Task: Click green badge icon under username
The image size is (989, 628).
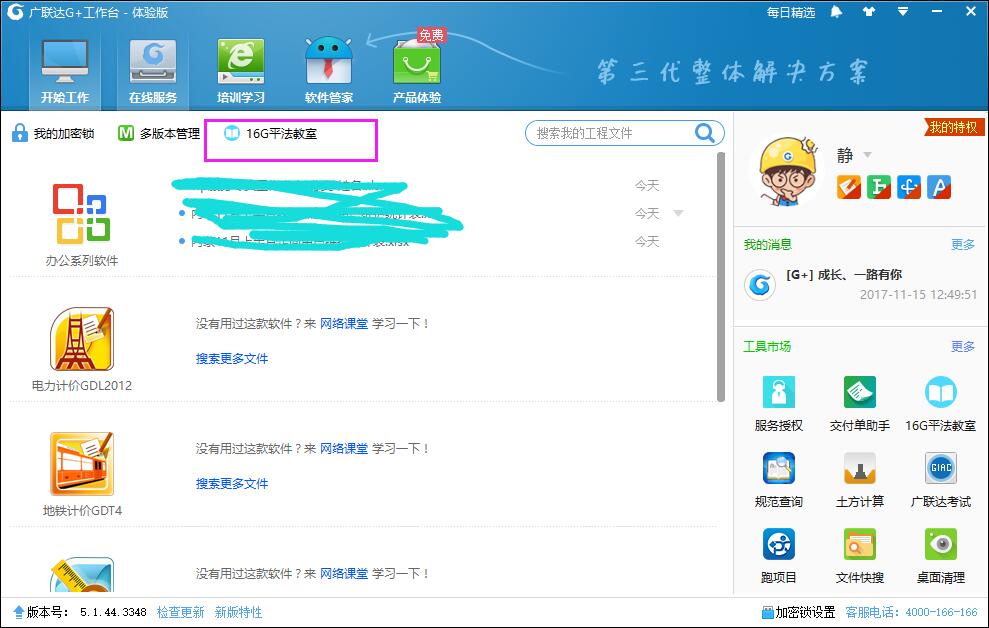Action: tap(879, 187)
